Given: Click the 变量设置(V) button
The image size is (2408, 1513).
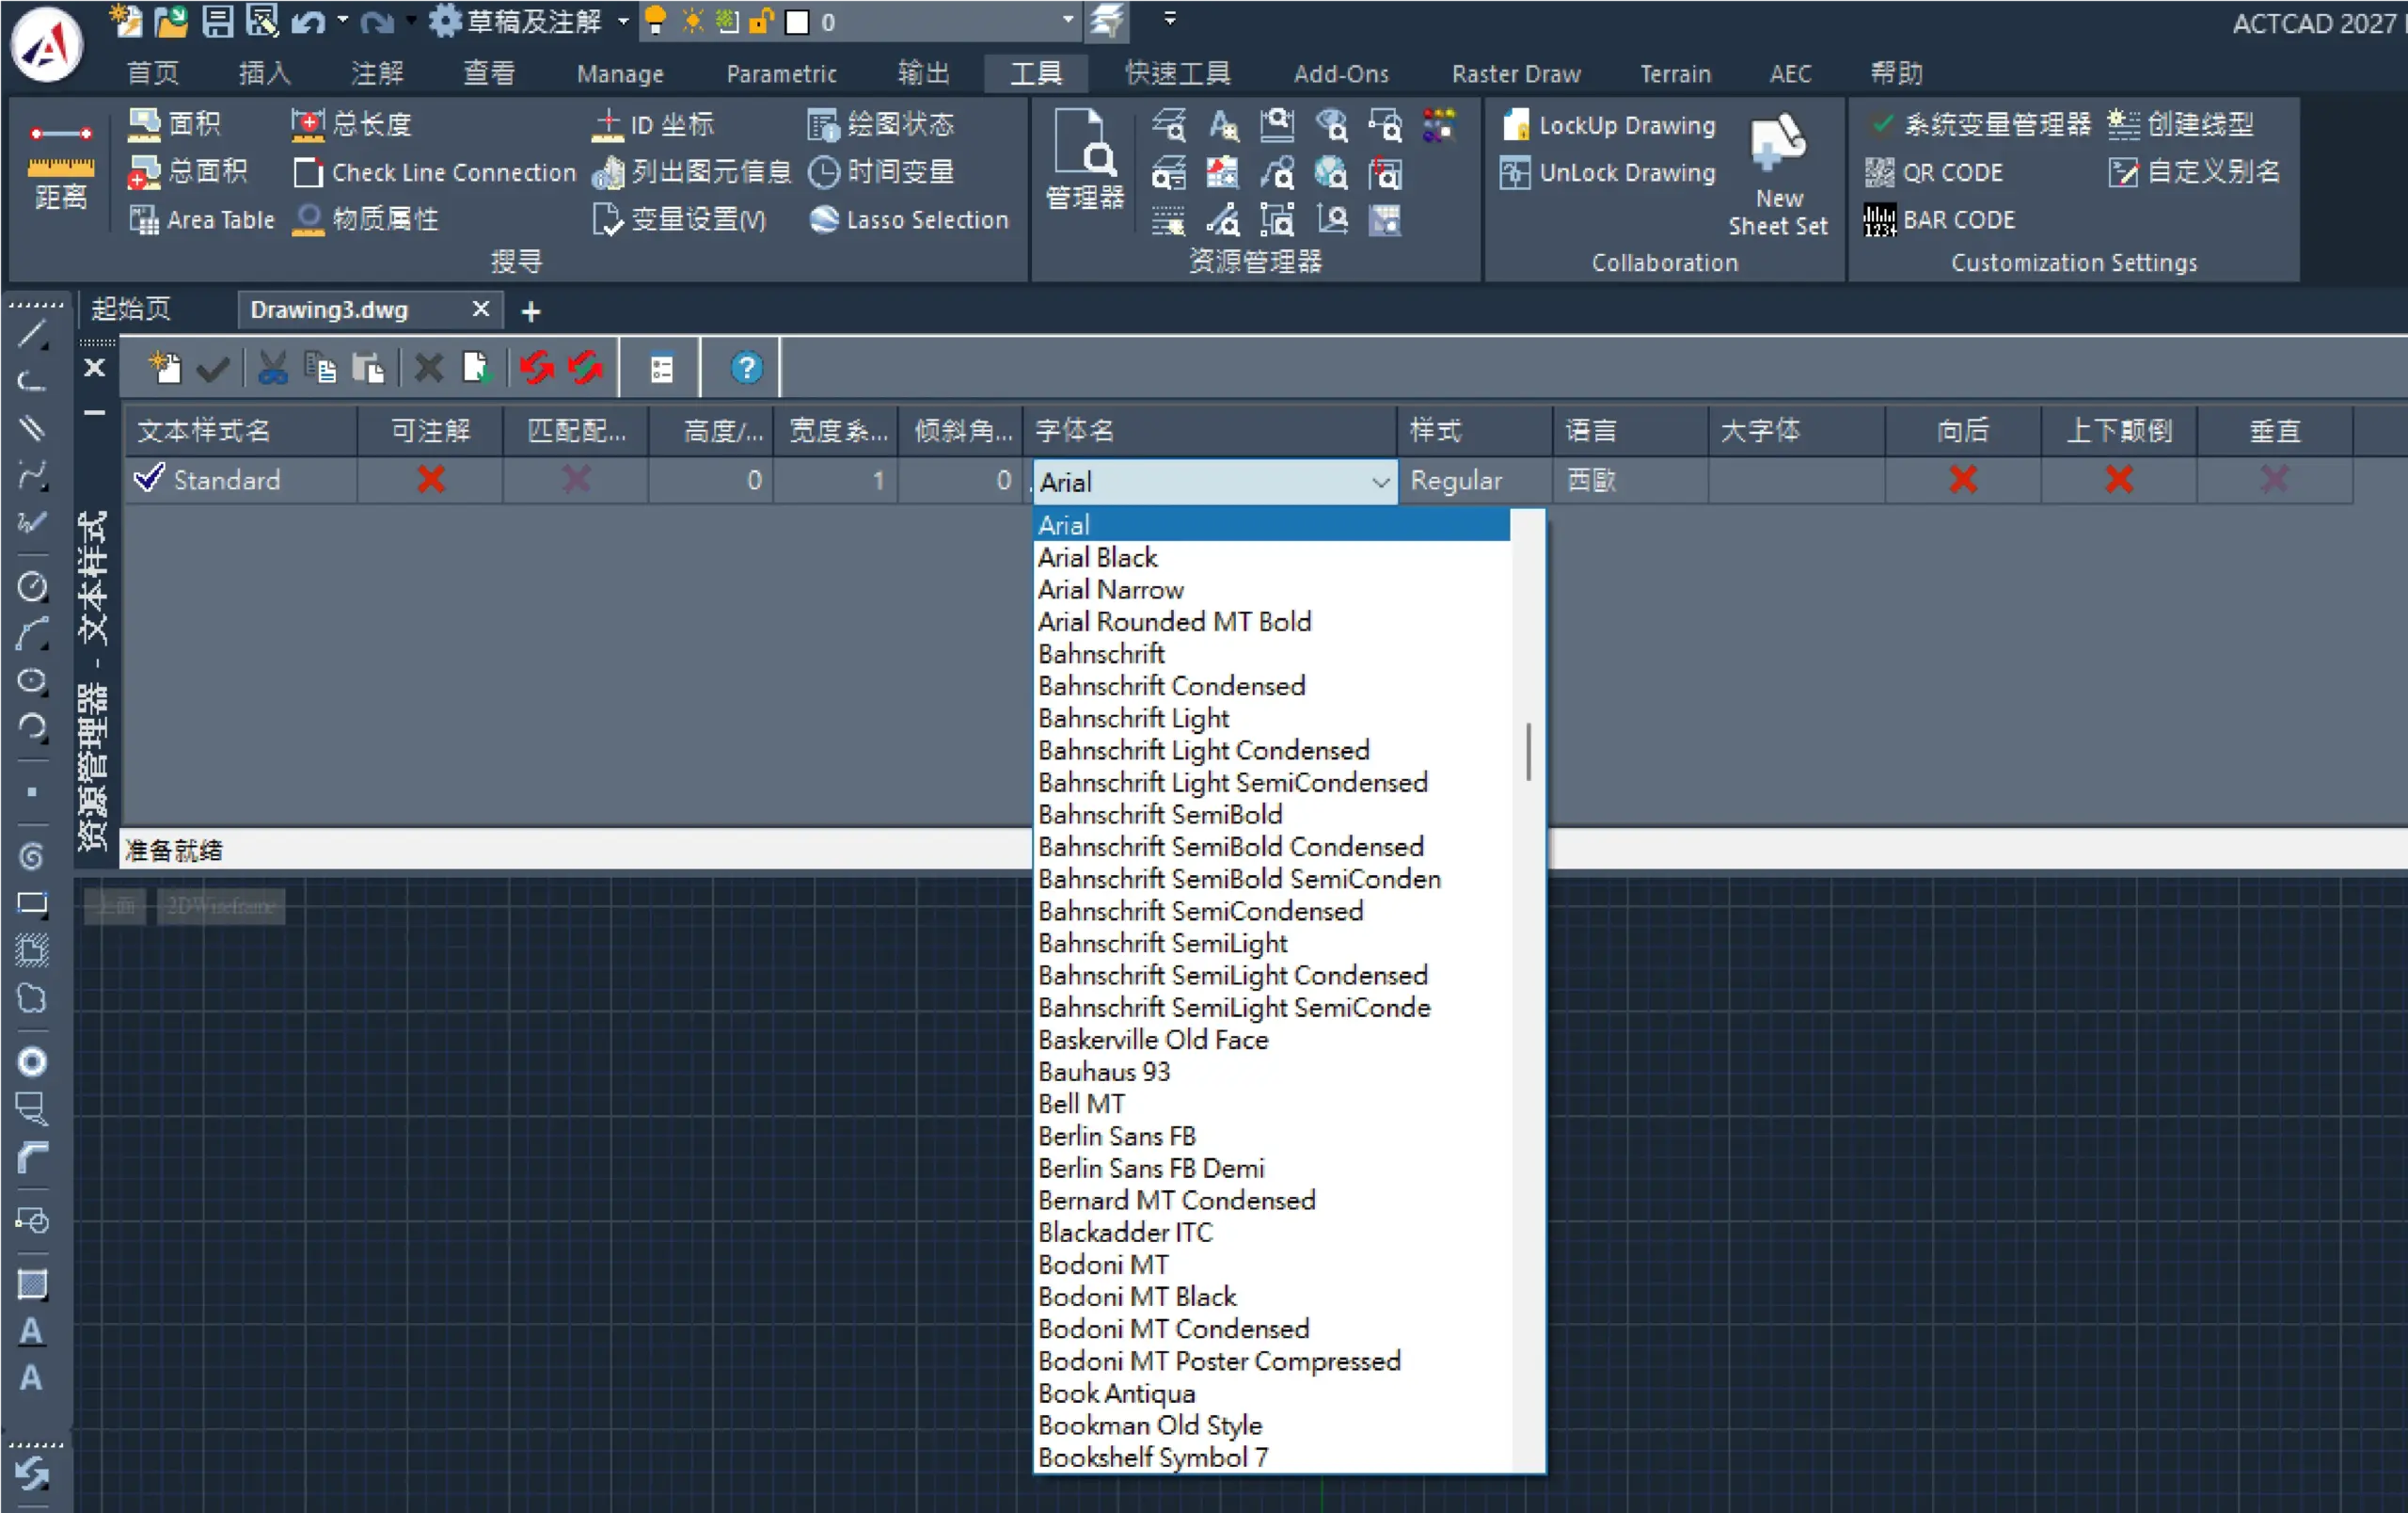Looking at the screenshot, I should 679,220.
